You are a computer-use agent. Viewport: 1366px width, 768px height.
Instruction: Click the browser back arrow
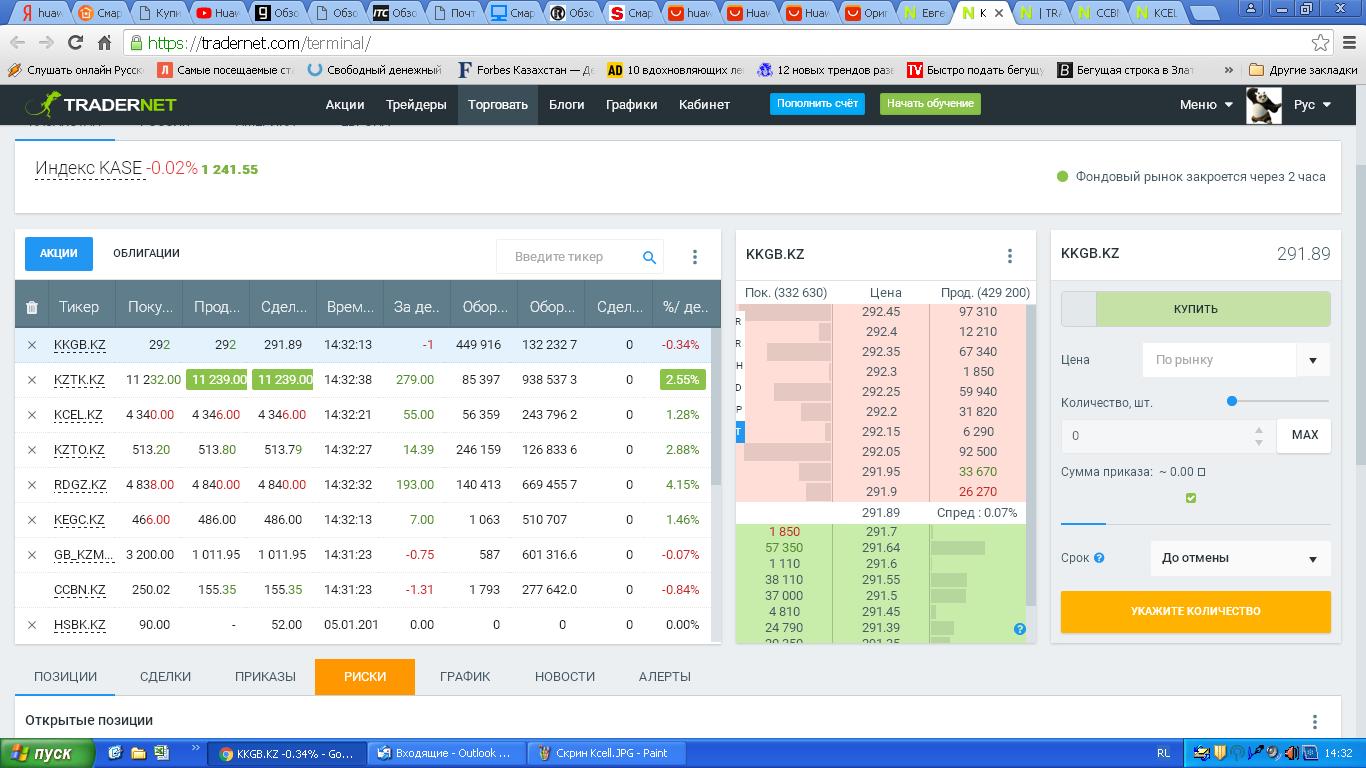point(17,43)
